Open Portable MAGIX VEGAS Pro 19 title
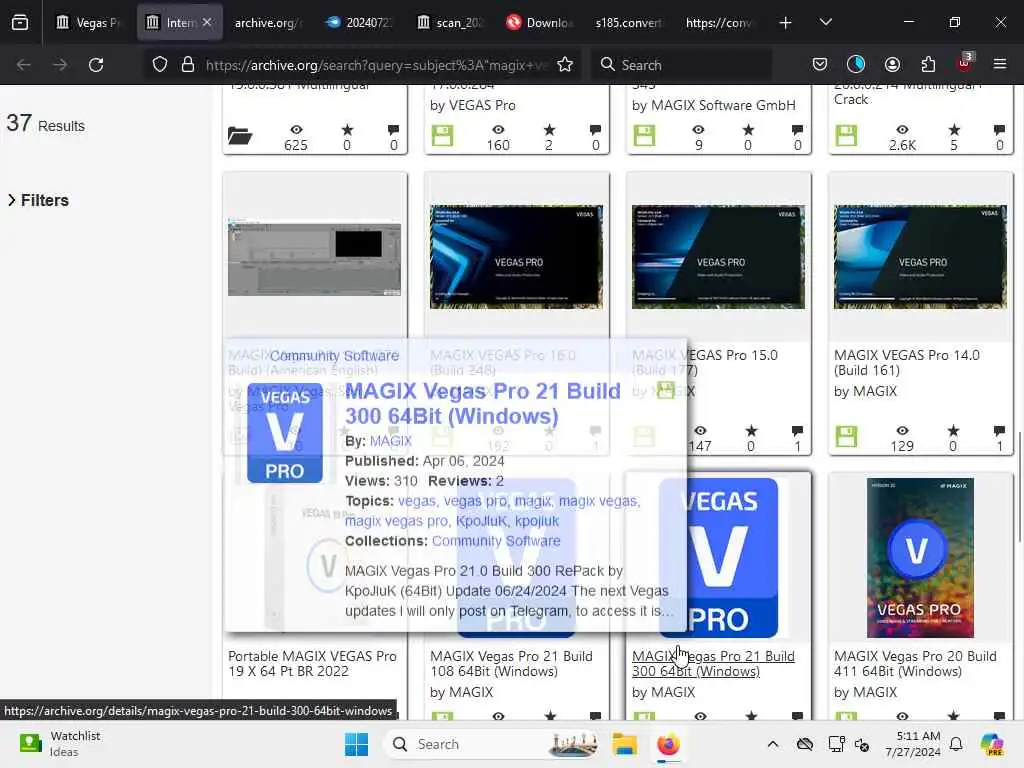1024x768 pixels. pyautogui.click(x=312, y=664)
